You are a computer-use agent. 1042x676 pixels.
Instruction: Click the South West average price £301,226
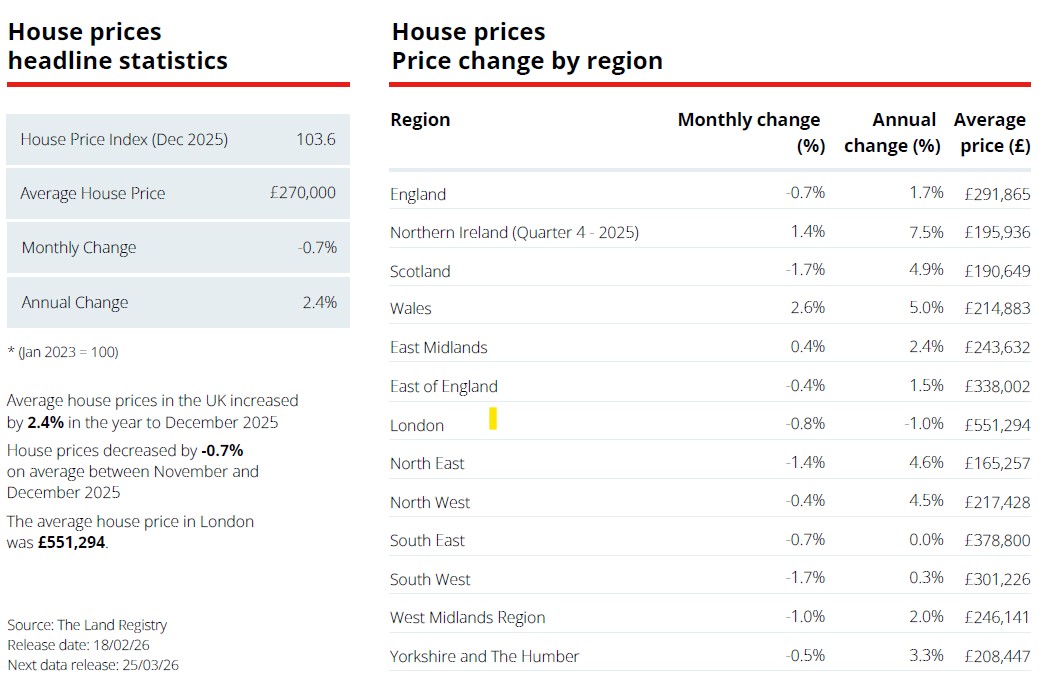coord(997,579)
